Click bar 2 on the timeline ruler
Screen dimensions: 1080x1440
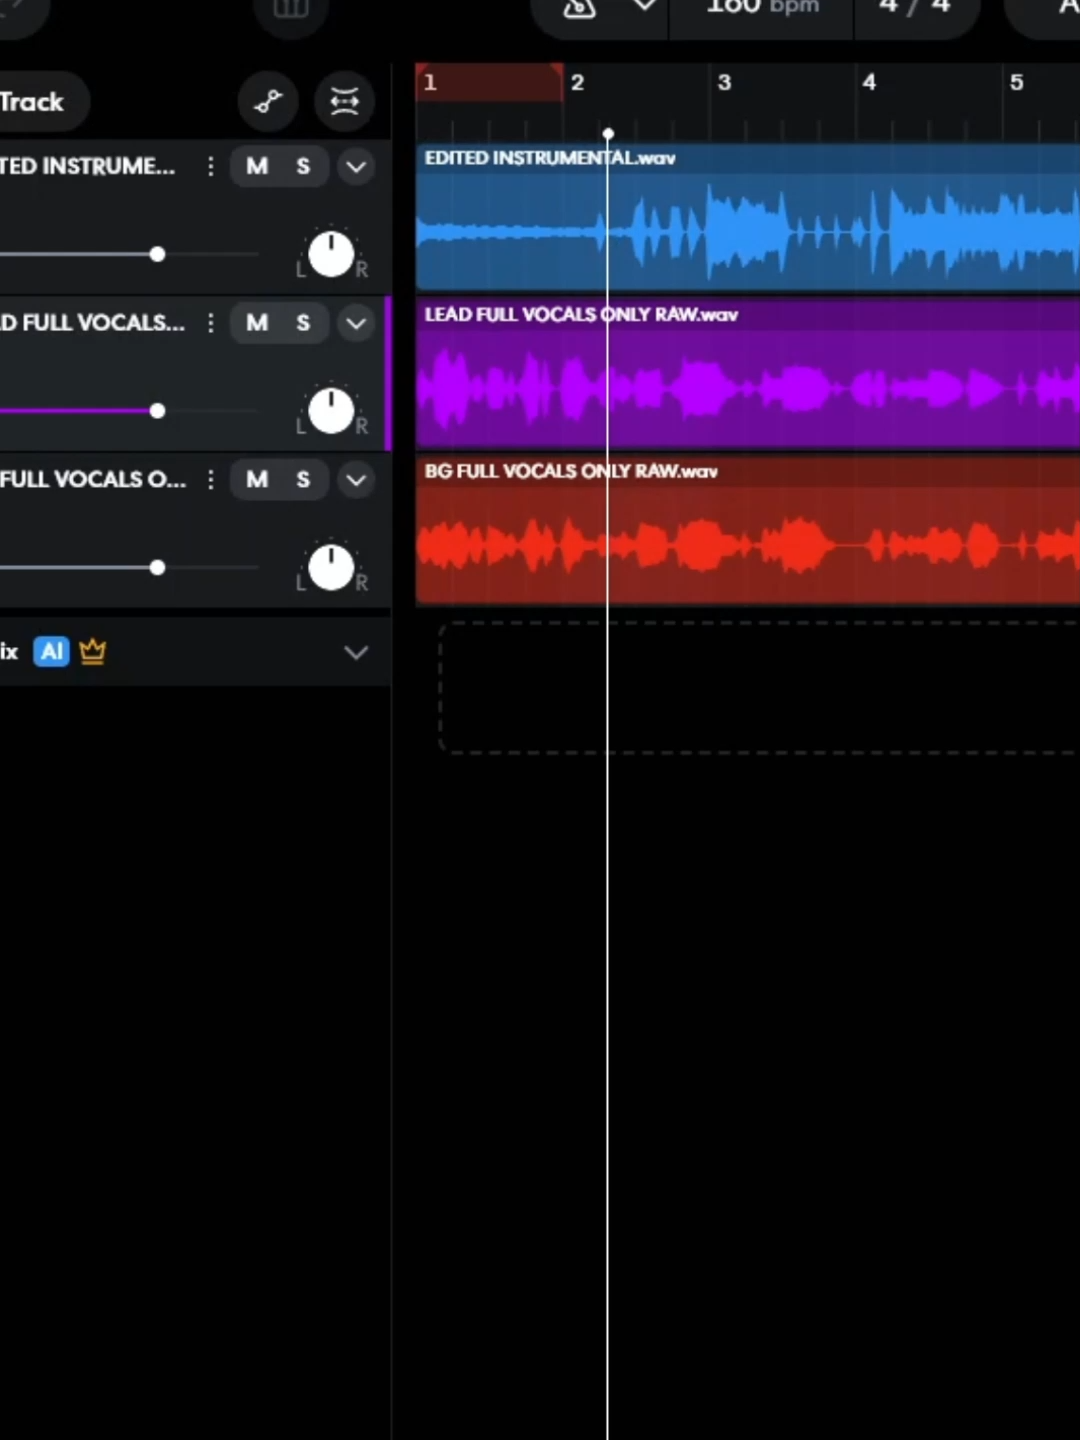[577, 82]
